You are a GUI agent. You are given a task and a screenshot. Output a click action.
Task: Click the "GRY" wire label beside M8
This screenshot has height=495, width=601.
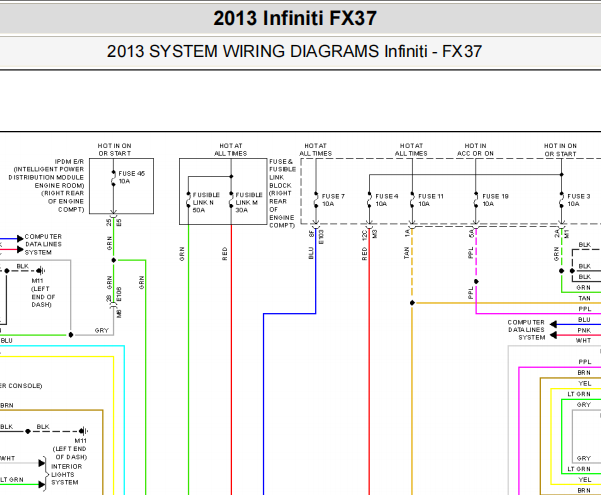pos(102,330)
